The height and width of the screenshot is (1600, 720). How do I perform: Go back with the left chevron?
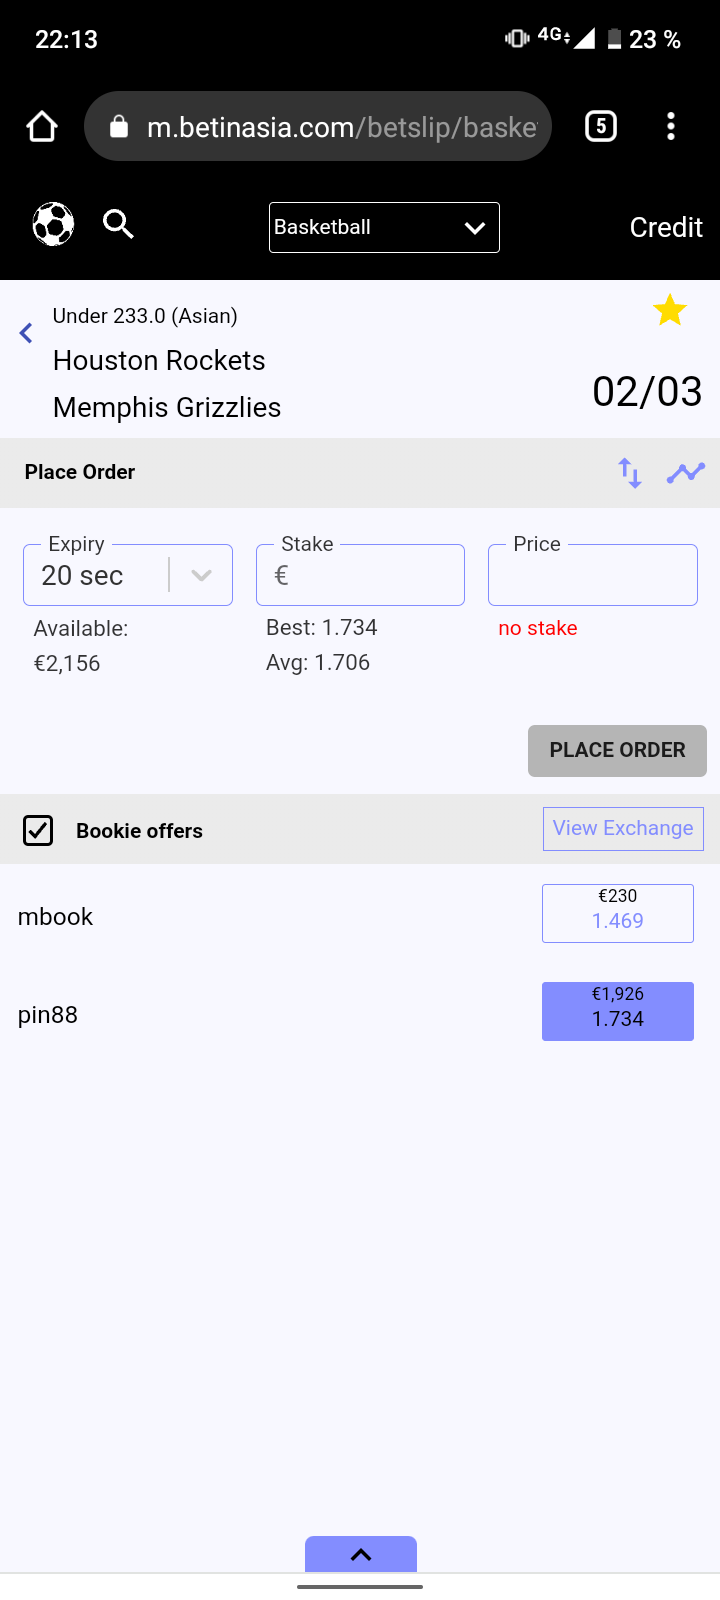pyautogui.click(x=27, y=334)
